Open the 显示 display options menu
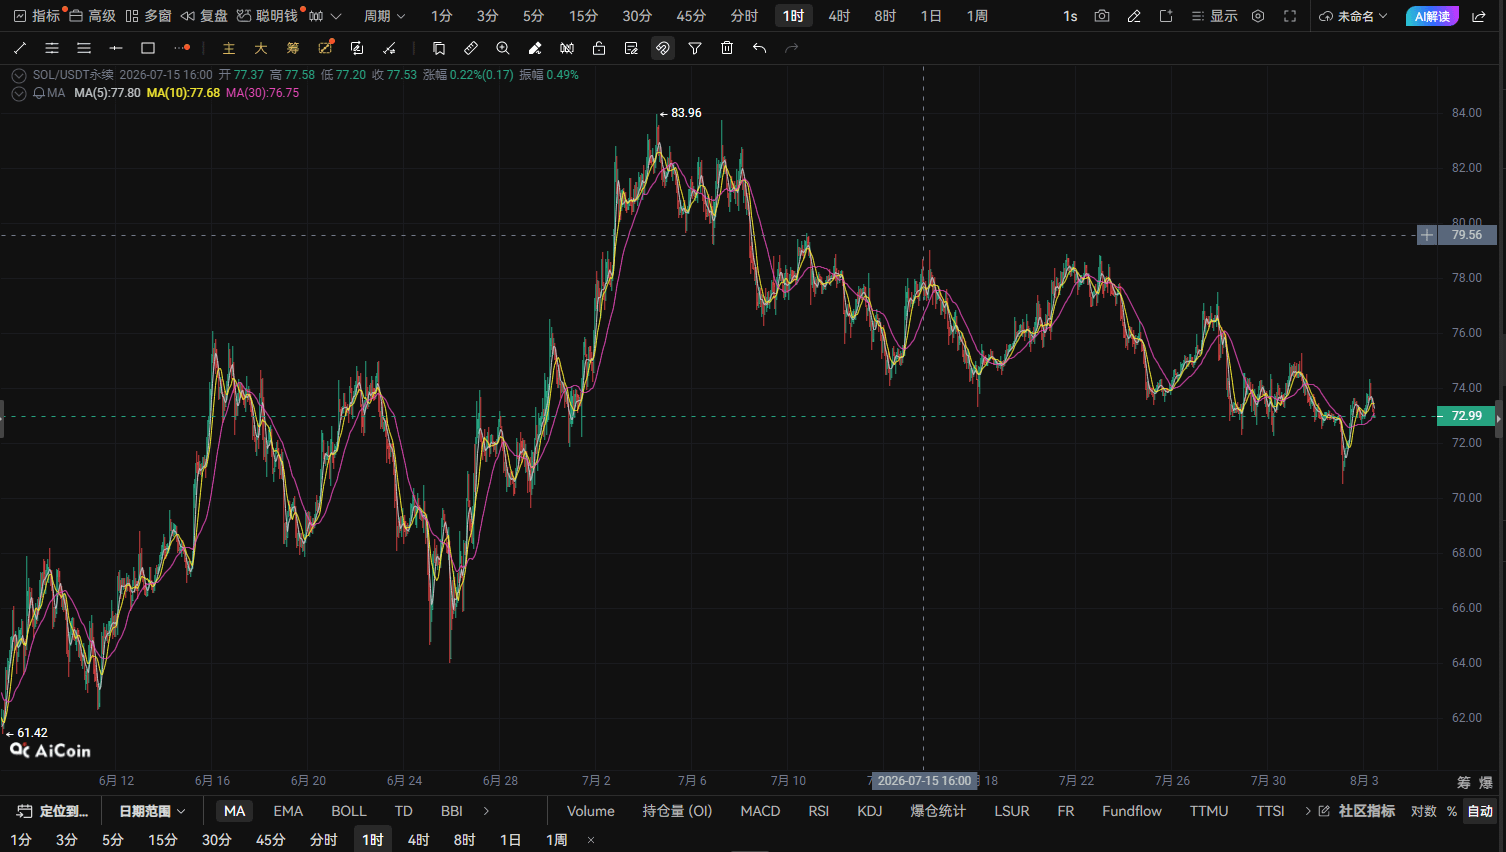The image size is (1506, 852). click(1215, 16)
